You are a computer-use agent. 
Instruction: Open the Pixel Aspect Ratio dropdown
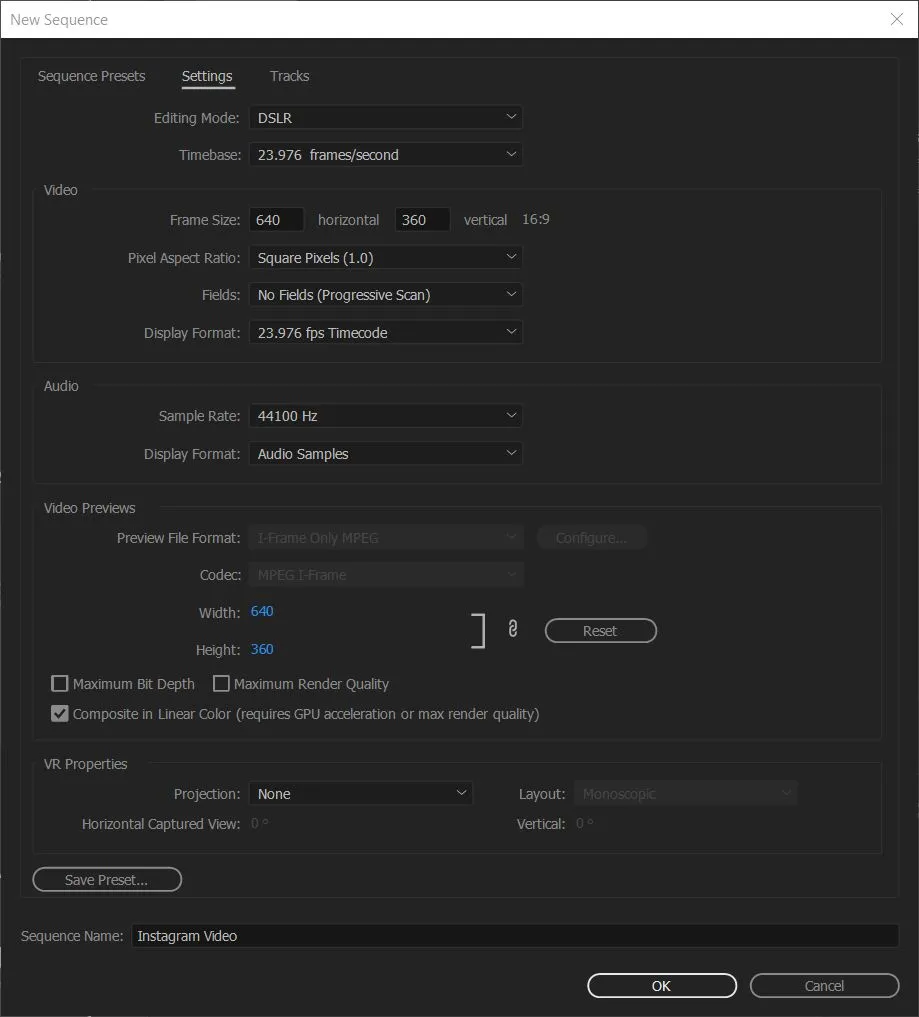pyautogui.click(x=385, y=258)
